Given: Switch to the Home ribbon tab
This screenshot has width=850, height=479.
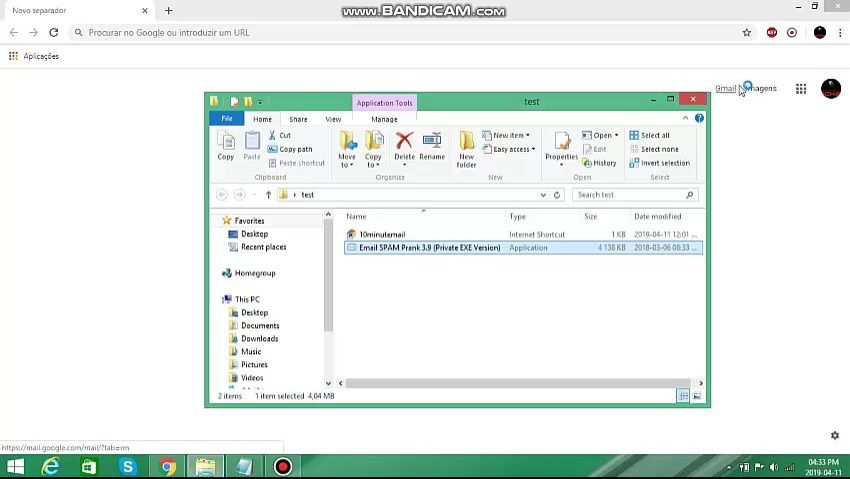Looking at the screenshot, I should 262,119.
